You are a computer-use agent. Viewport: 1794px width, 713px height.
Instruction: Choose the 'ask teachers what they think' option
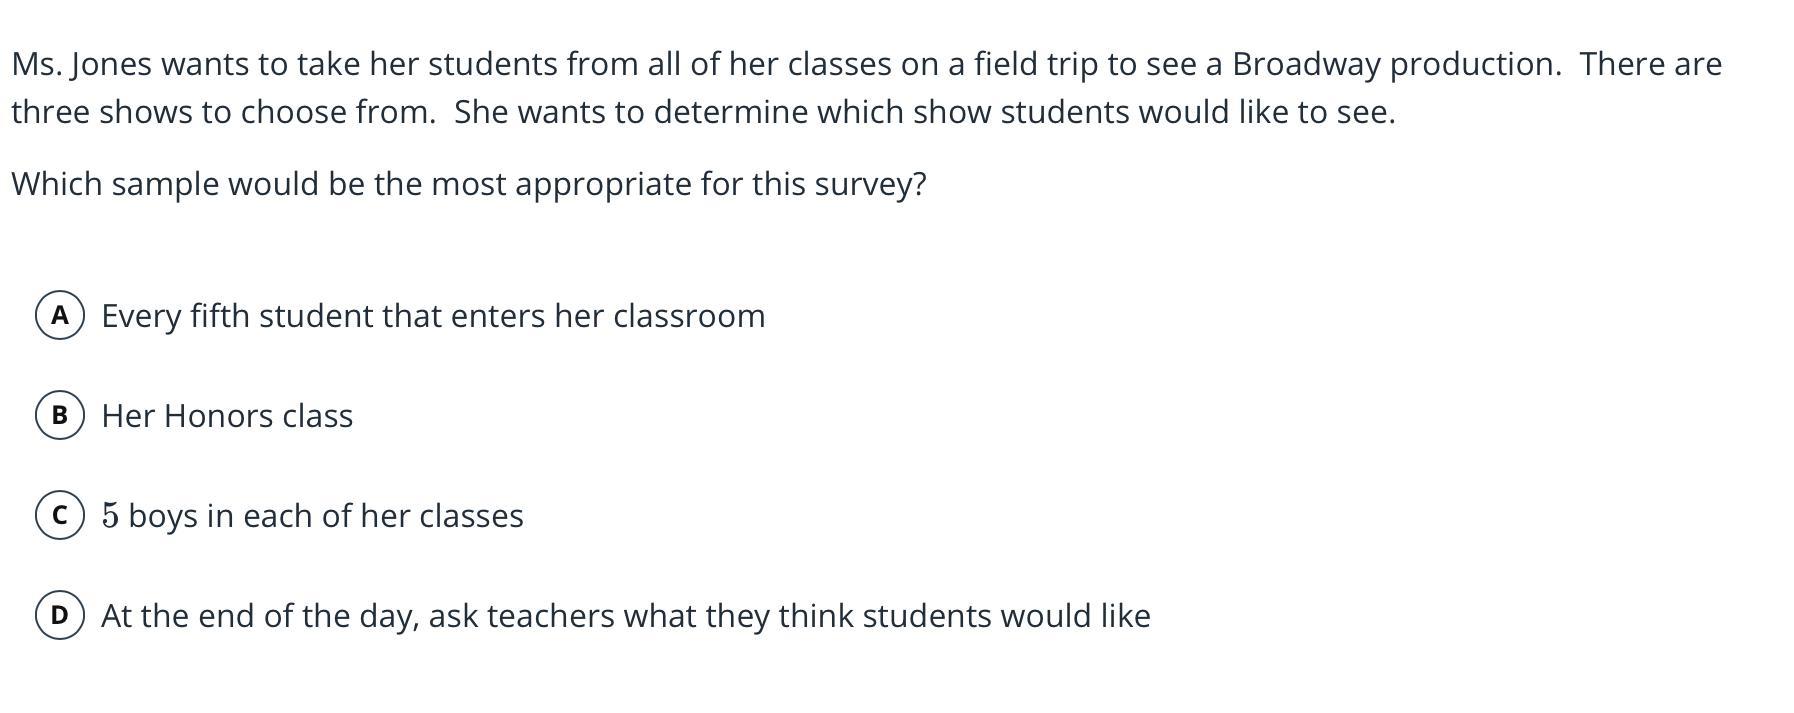626,616
